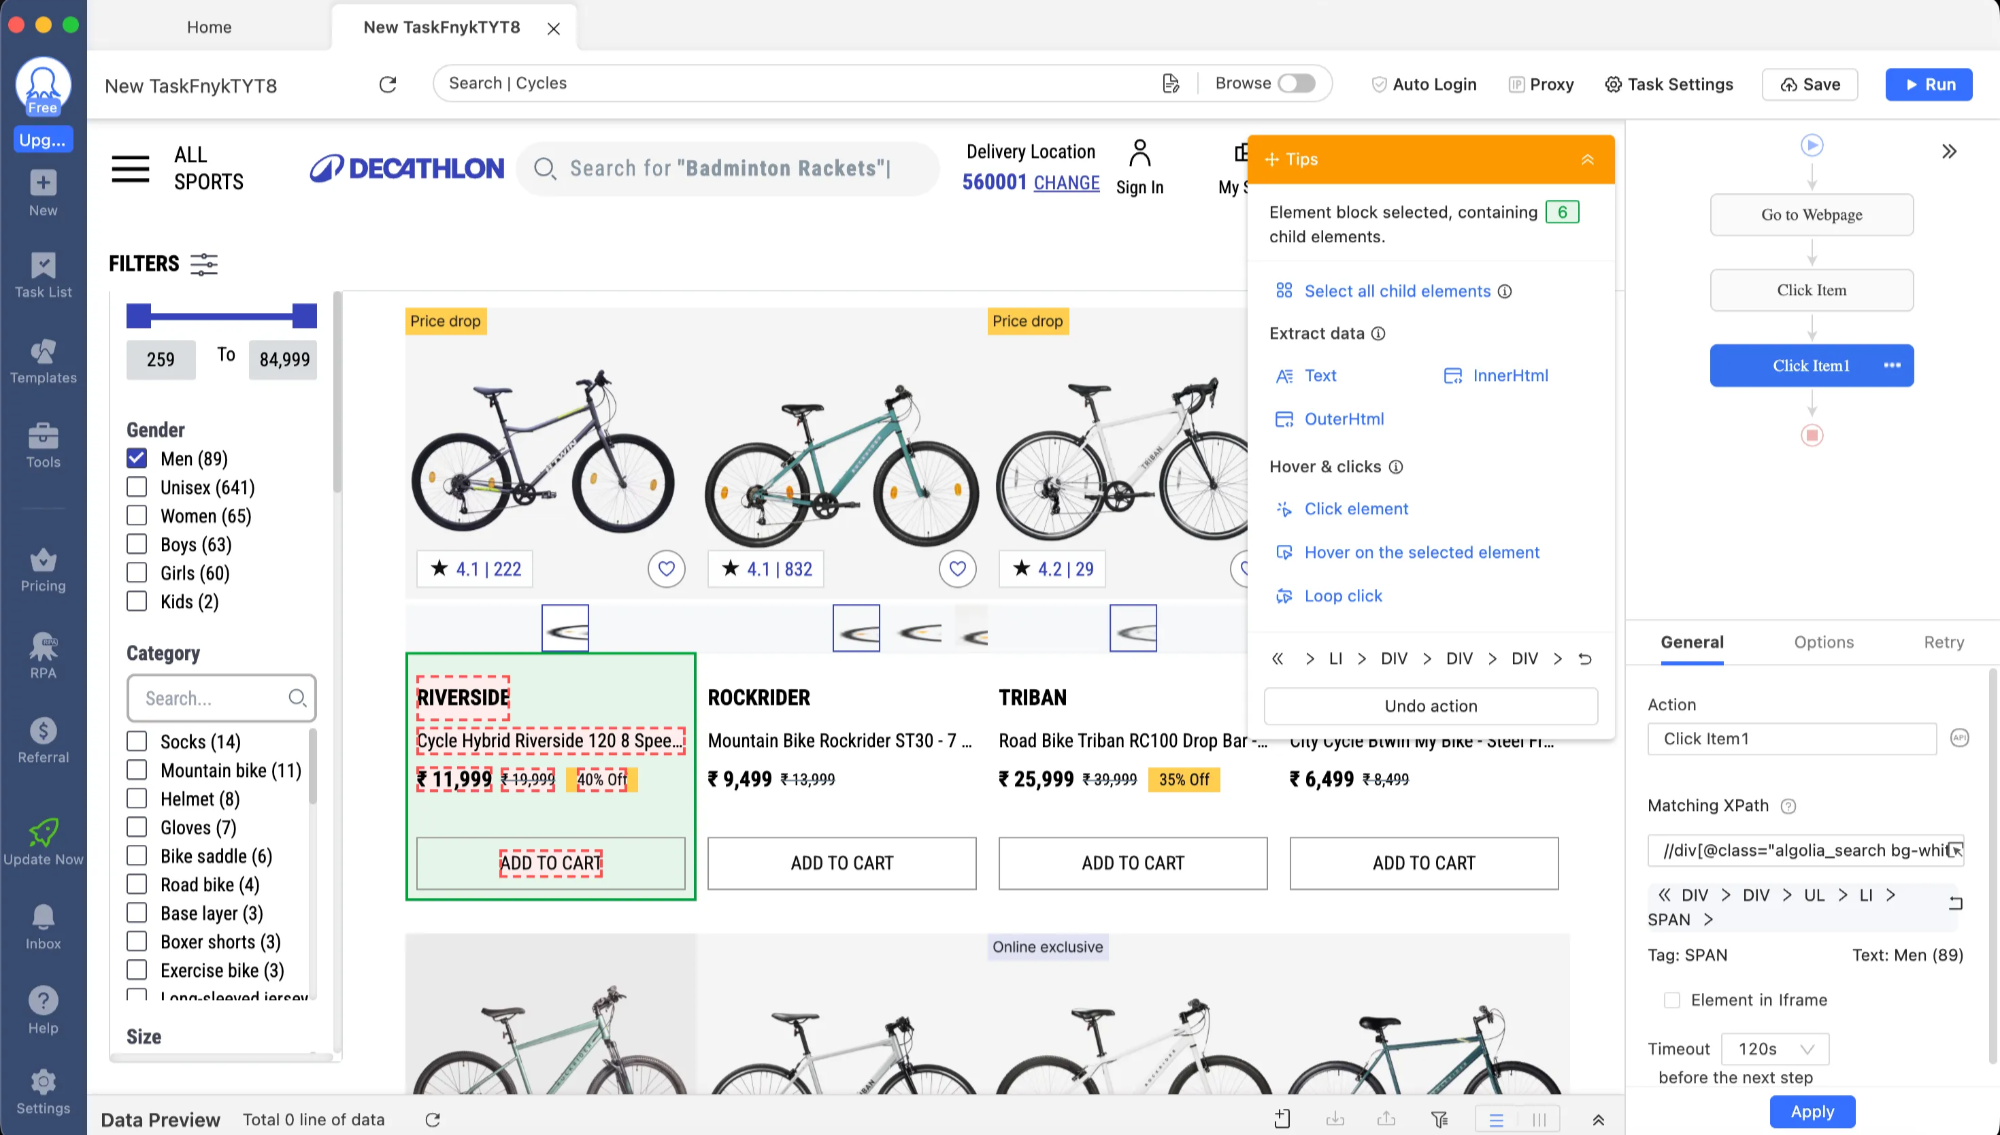Expand Data Preview panel with up chevrons
The width and height of the screenshot is (2000, 1135).
(x=1598, y=1120)
